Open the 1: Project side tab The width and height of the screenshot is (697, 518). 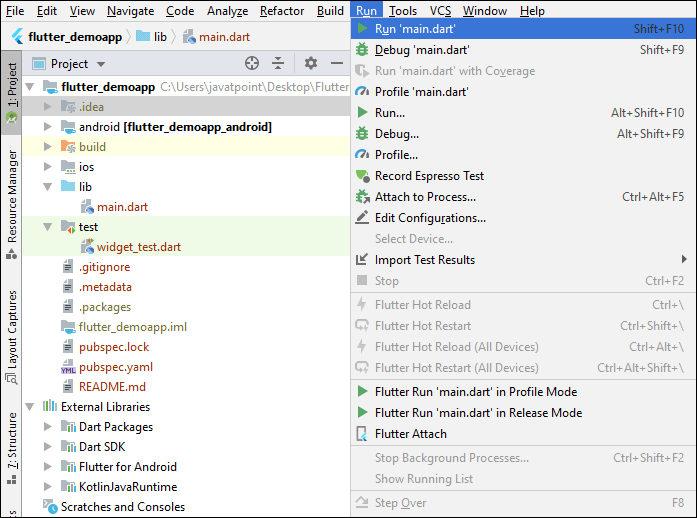point(12,92)
